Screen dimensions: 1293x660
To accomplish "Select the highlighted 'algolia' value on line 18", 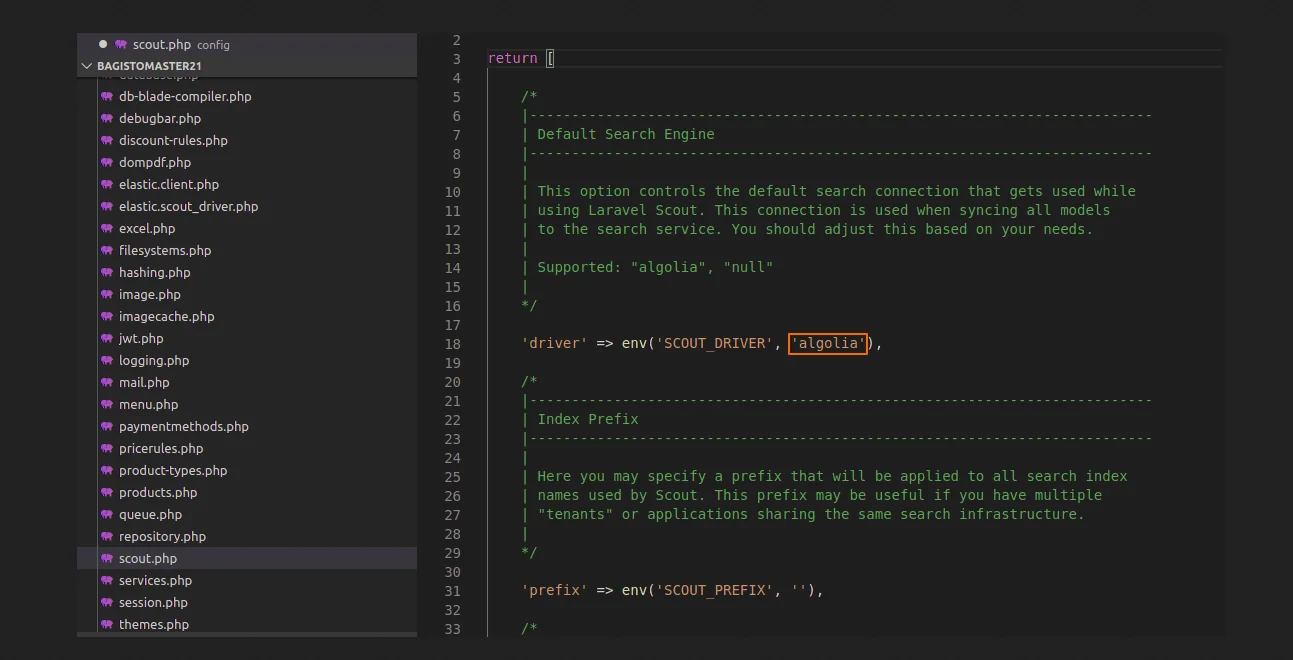I will coord(828,343).
